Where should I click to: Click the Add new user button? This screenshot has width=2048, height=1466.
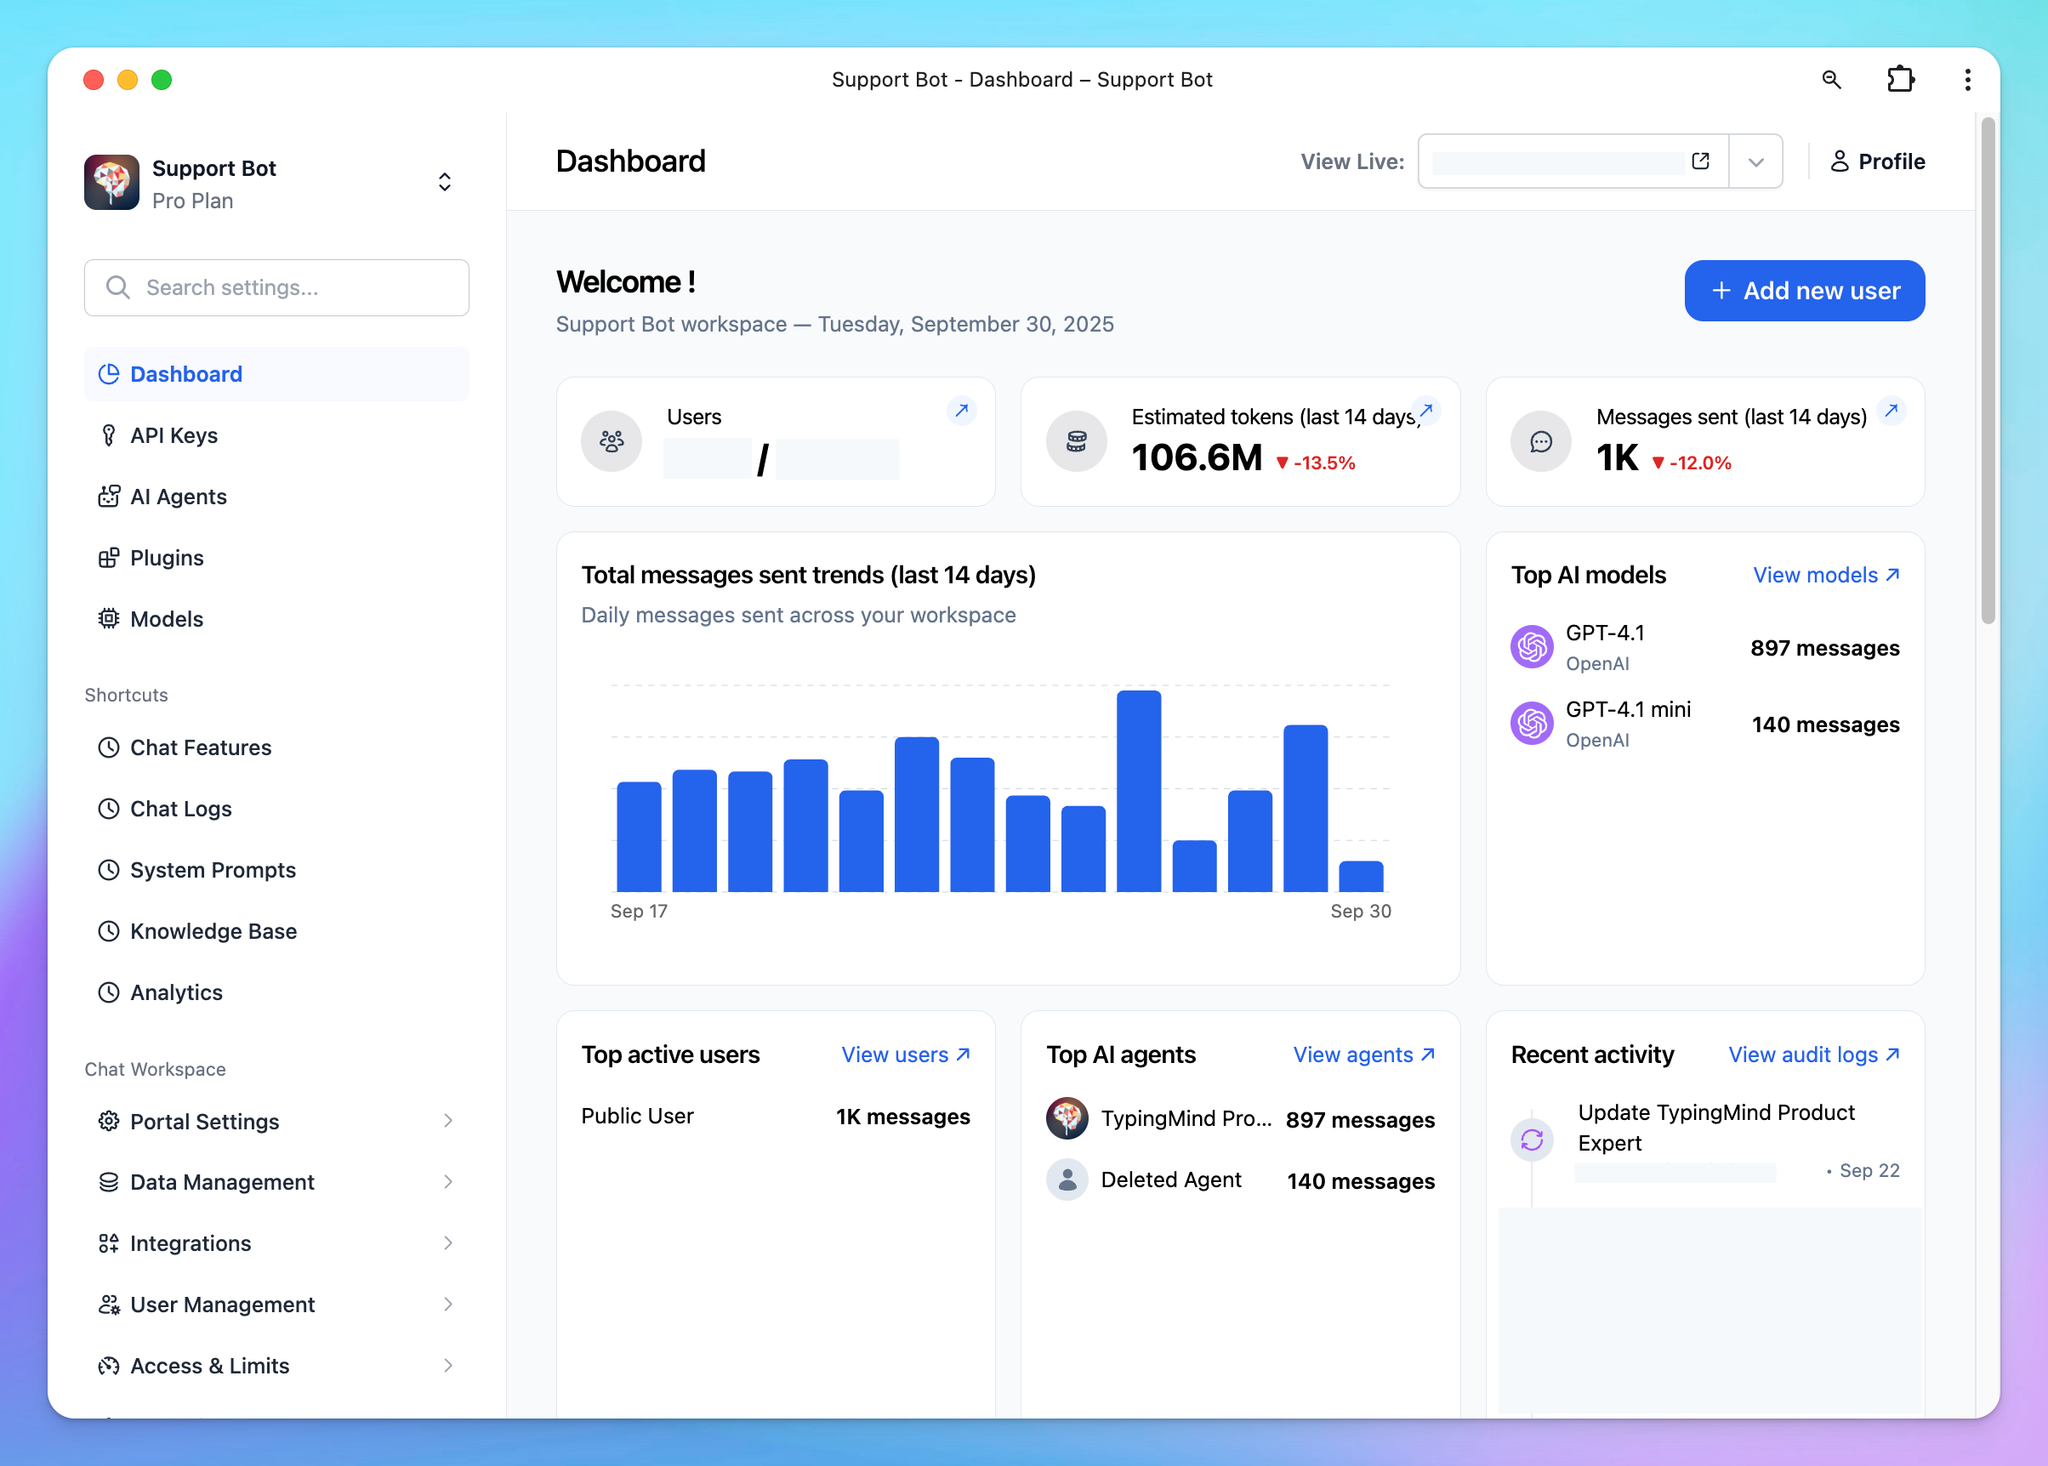click(1804, 291)
